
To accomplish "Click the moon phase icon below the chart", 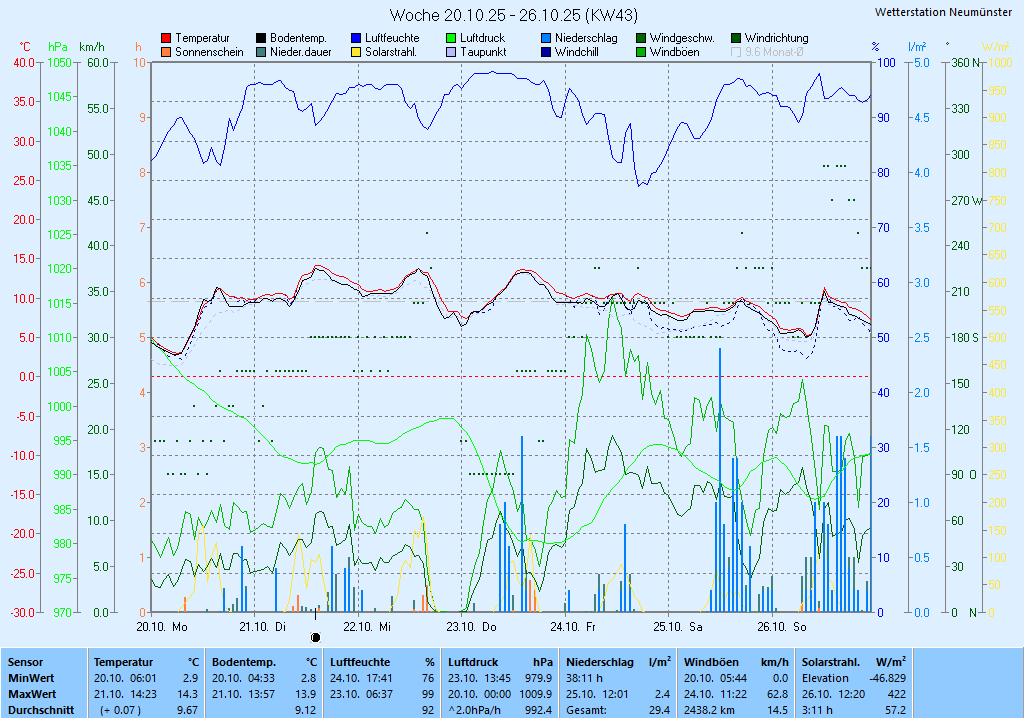I will (316, 636).
